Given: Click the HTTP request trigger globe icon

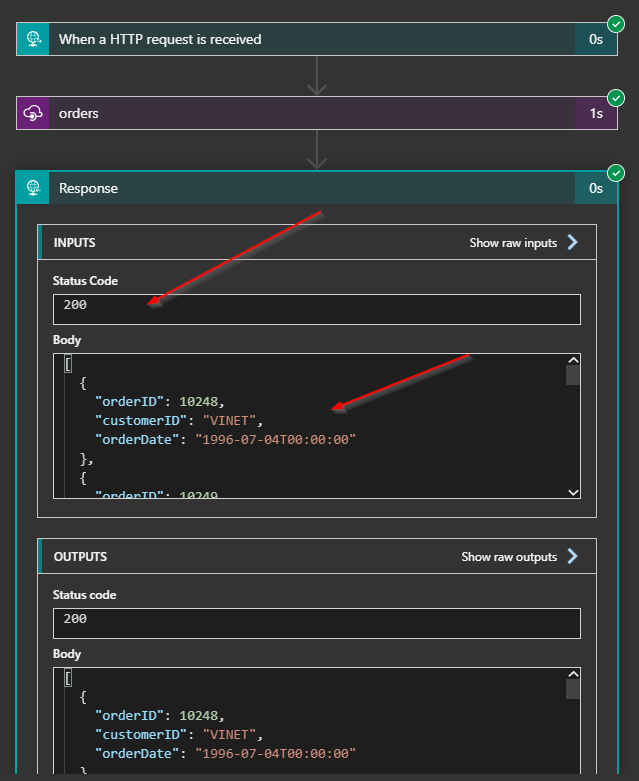Looking at the screenshot, I should tap(33, 39).
